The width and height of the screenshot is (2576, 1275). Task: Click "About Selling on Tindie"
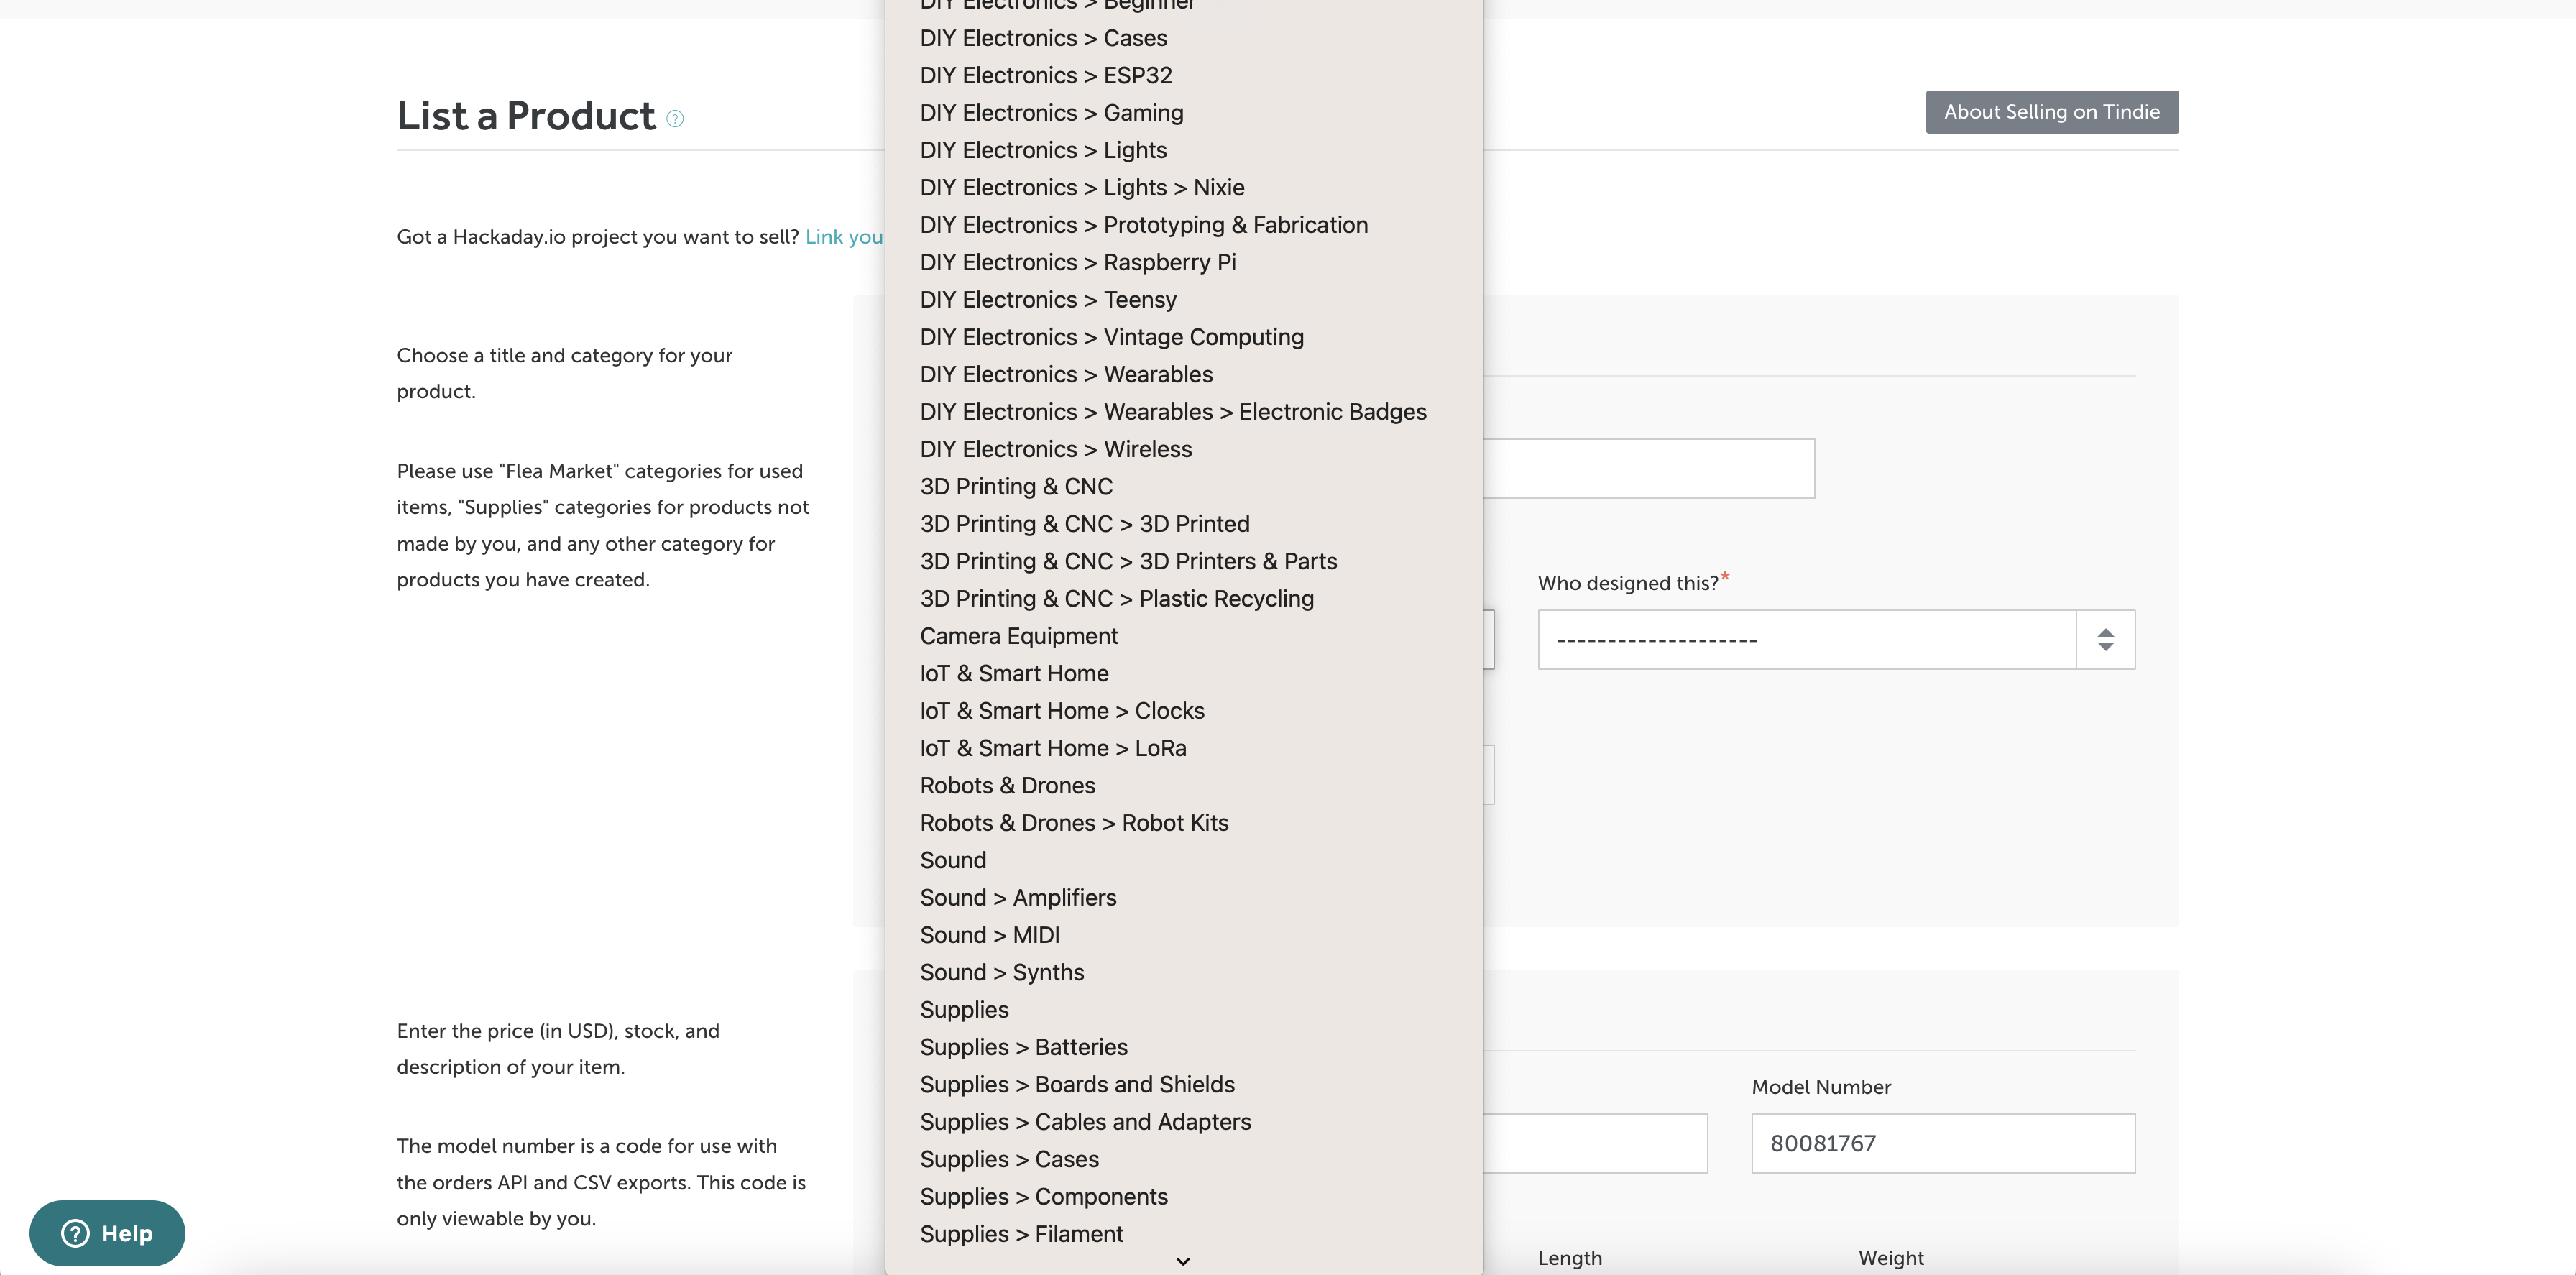2051,111
